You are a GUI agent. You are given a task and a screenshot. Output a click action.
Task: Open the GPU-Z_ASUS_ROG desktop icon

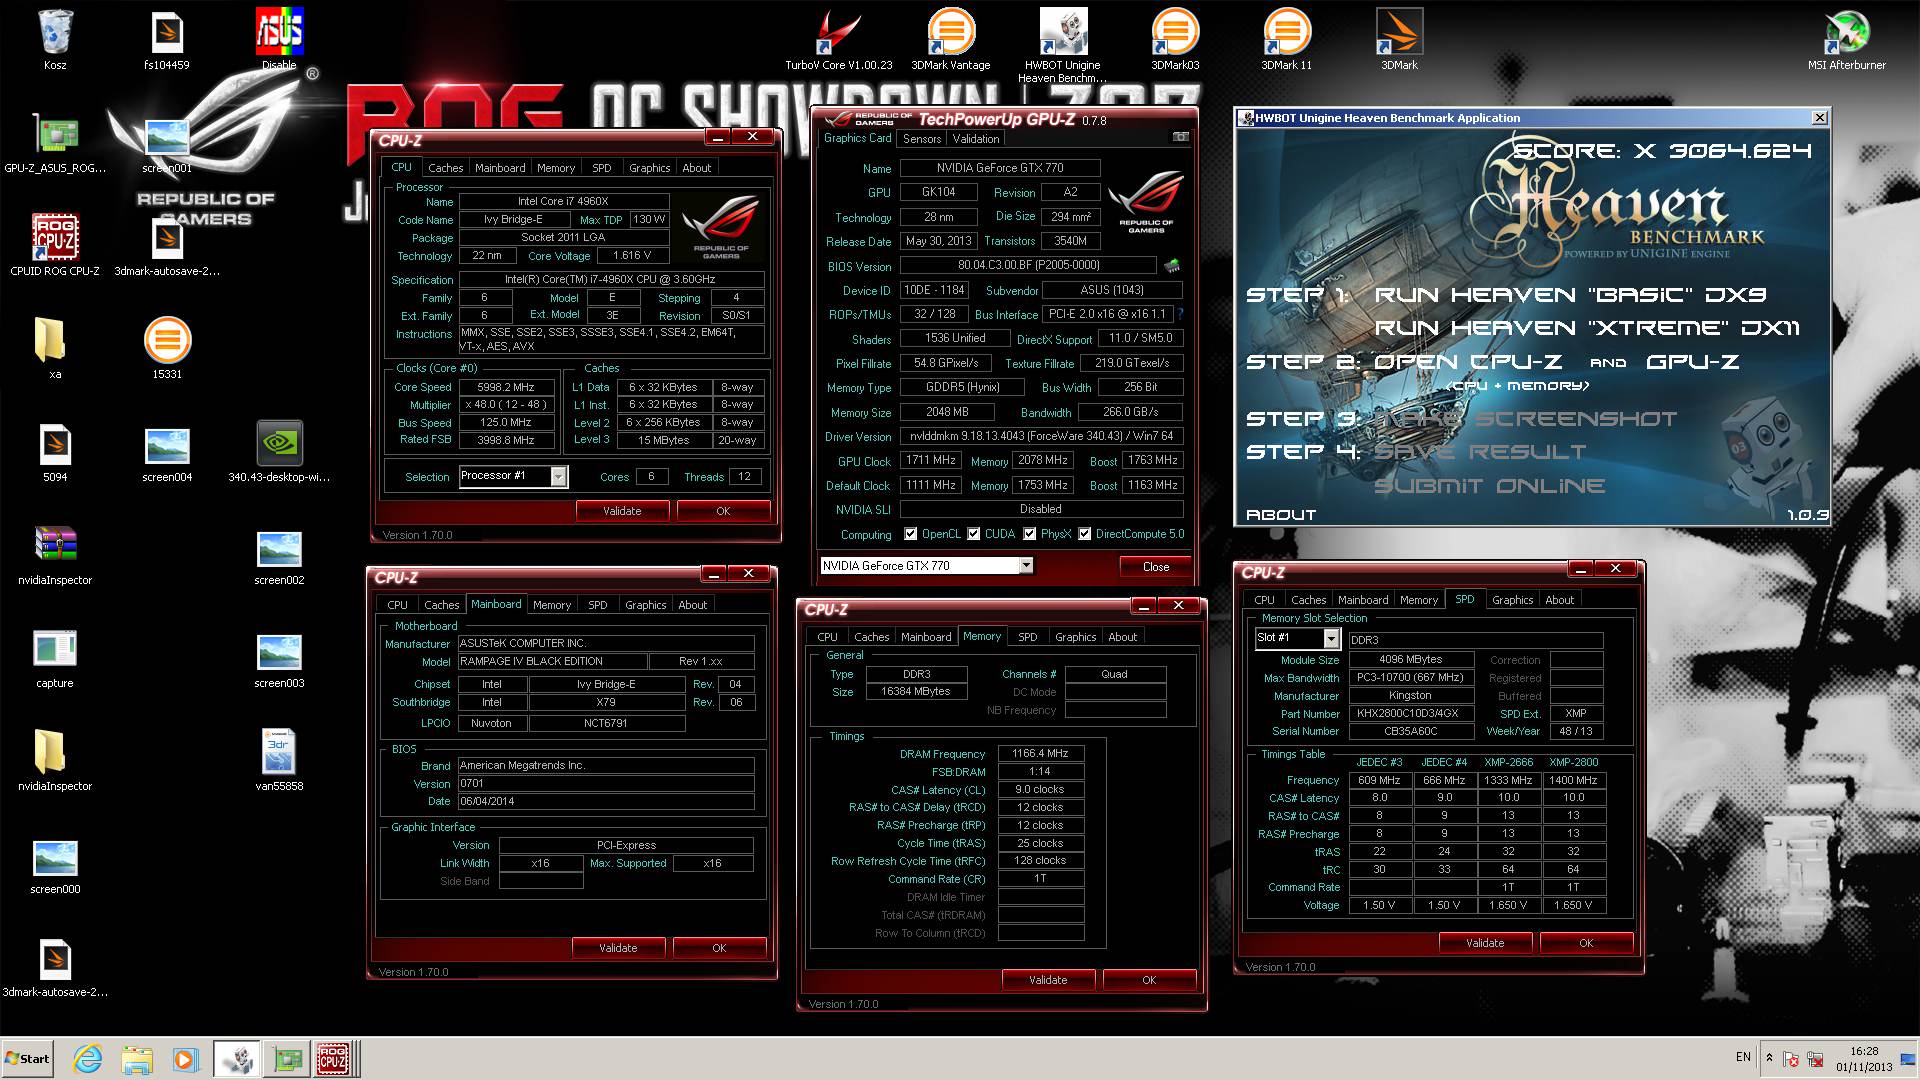(x=55, y=143)
